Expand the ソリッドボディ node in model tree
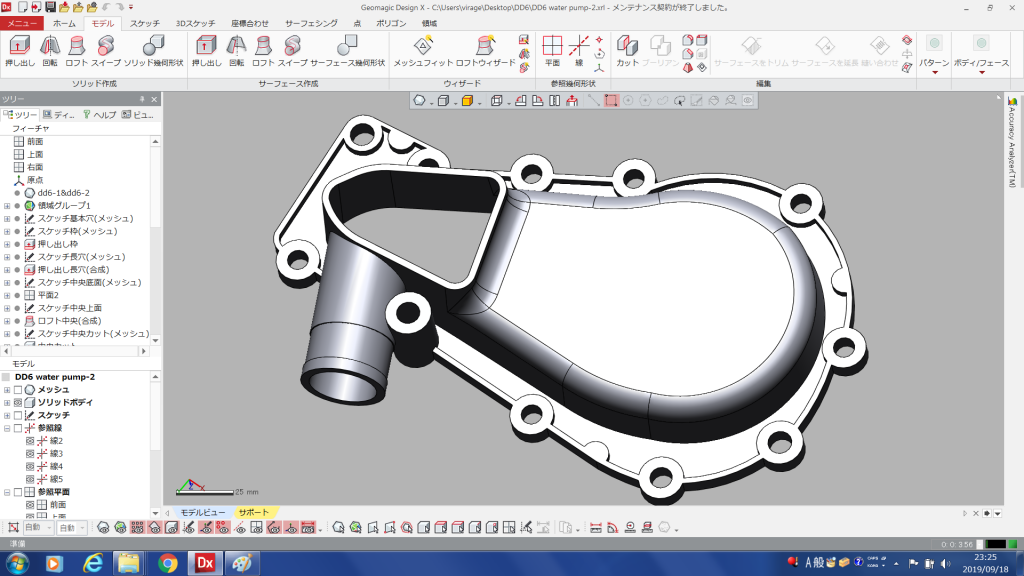Viewport: 1024px width, 576px height. coord(7,402)
